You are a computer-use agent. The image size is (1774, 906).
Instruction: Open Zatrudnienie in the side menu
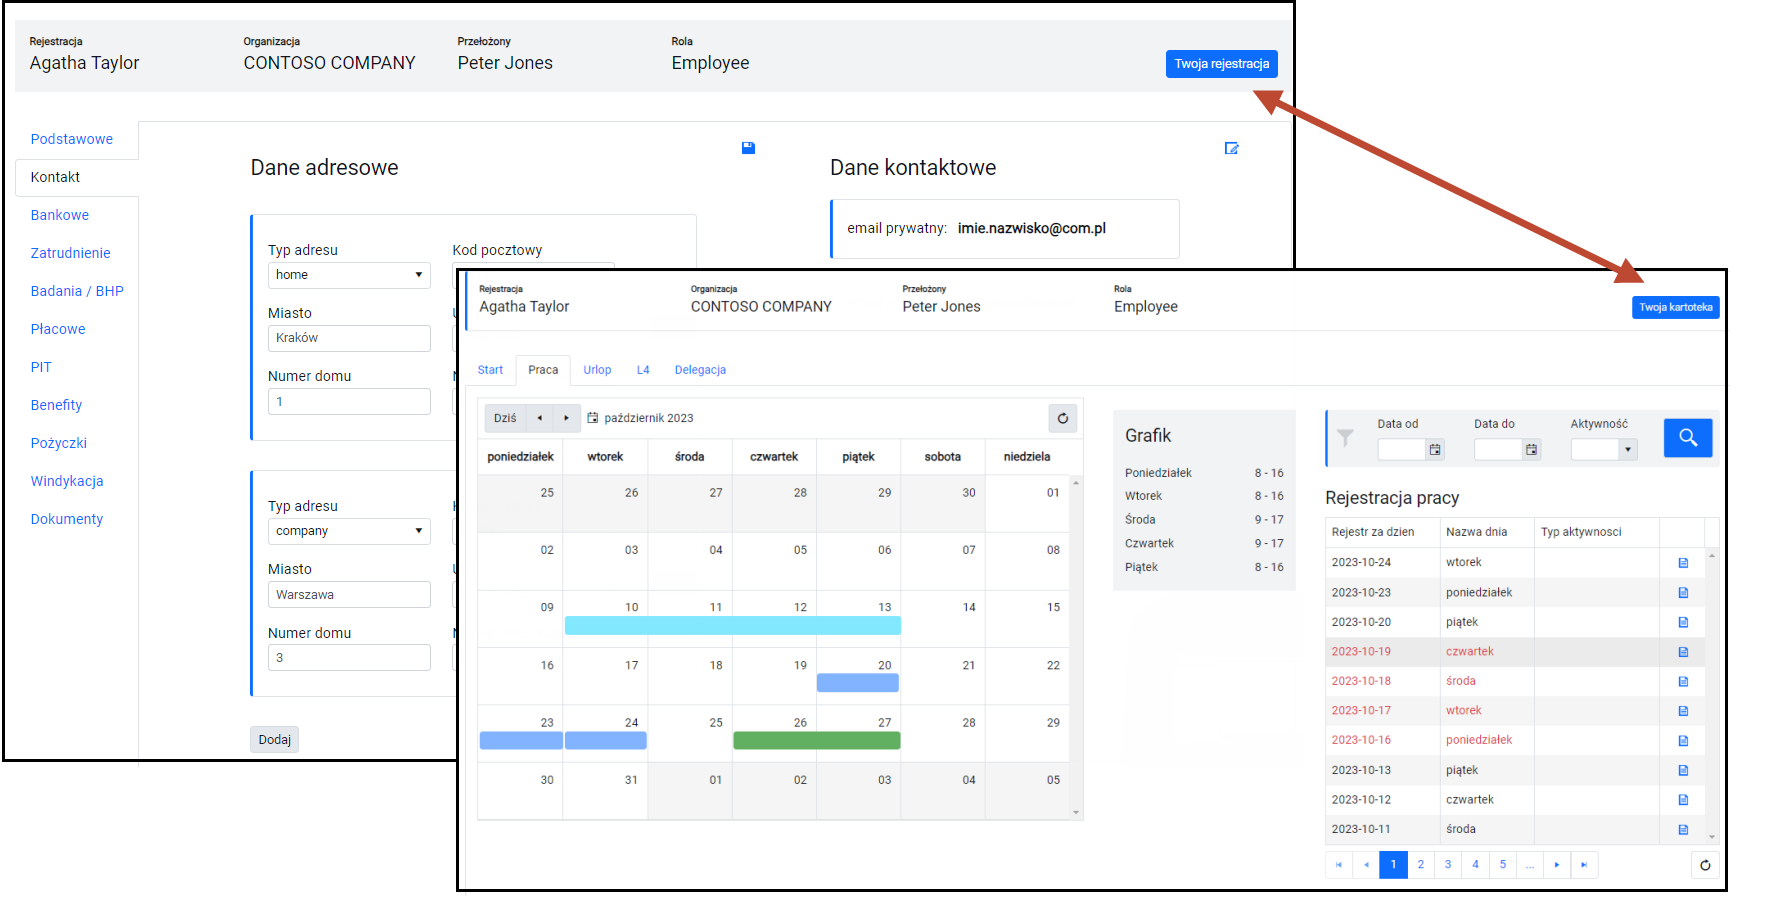tap(70, 253)
